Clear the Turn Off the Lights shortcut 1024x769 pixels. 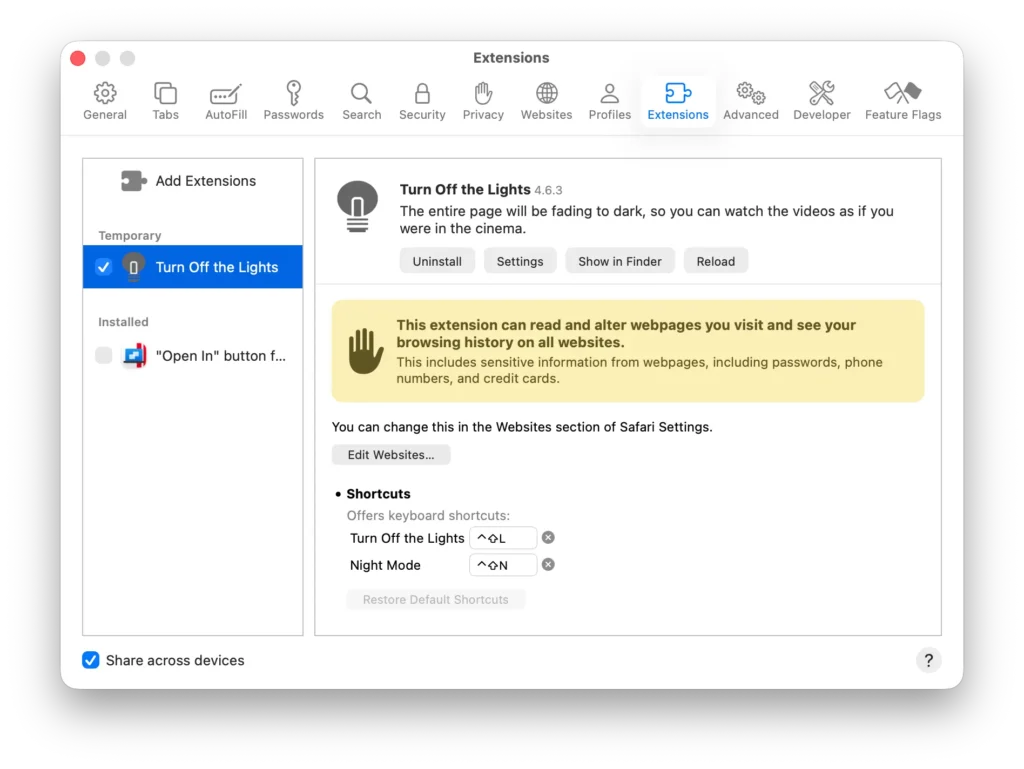pos(548,538)
